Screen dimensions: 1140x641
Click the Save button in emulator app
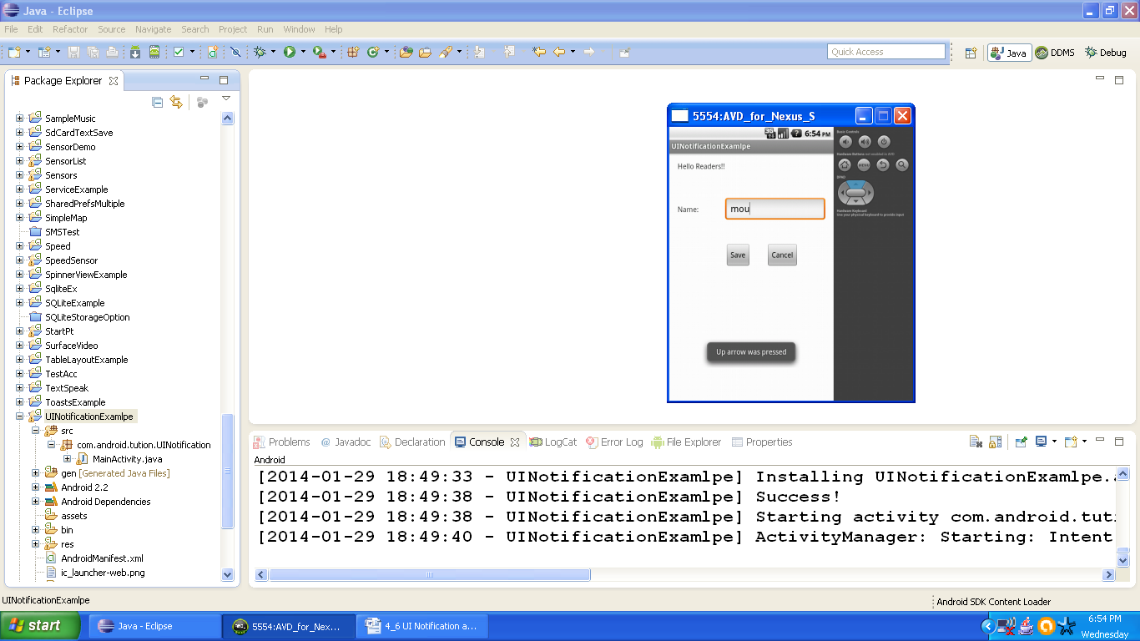coord(737,255)
